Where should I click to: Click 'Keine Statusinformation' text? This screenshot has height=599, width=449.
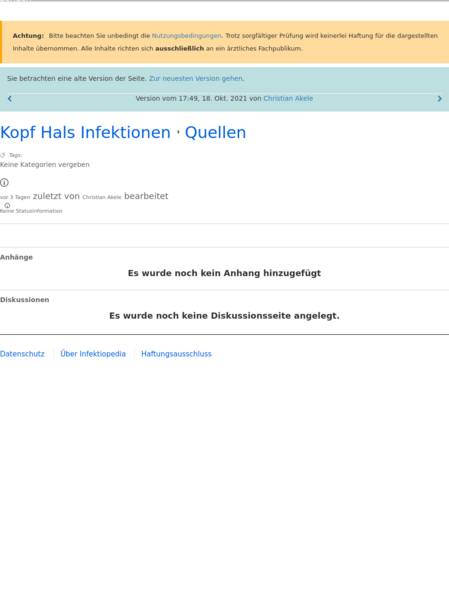(31, 211)
